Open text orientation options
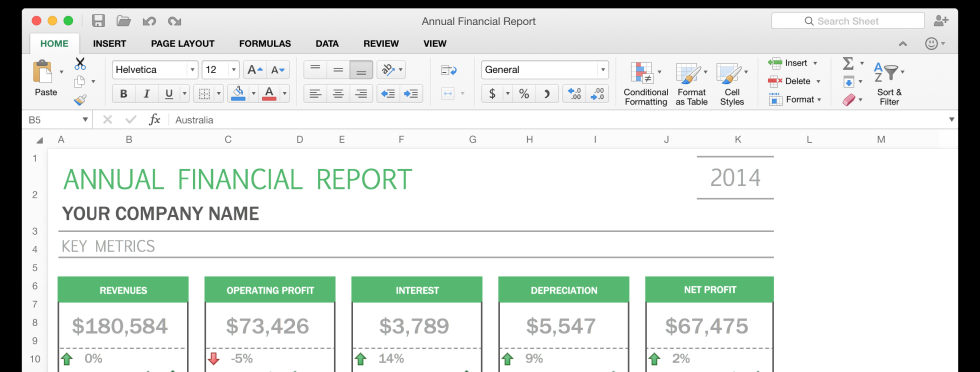Viewport: 980px width, 372px height. 391,70
